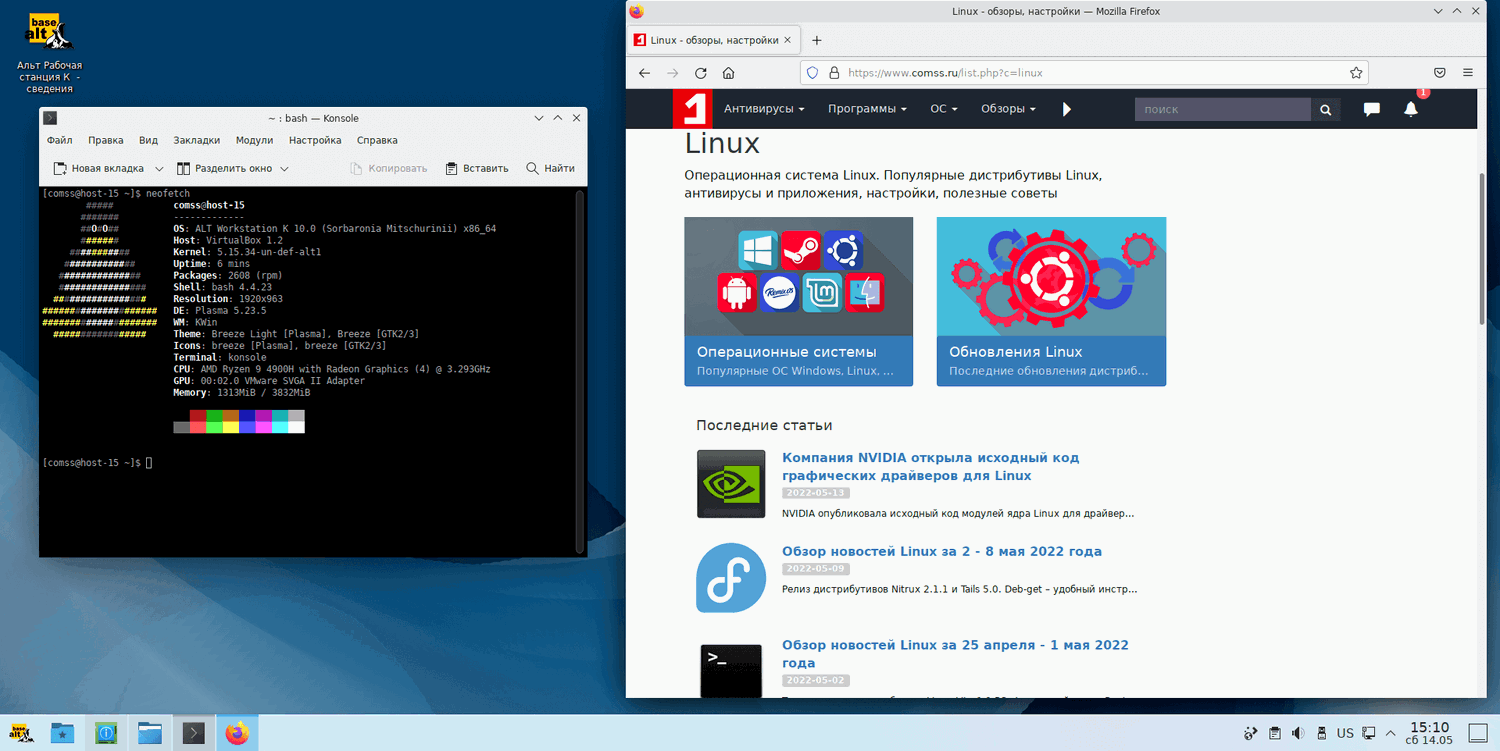This screenshot has height=751, width=1500.
Task: Expand the "Антивирусы" site menu
Action: click(764, 109)
